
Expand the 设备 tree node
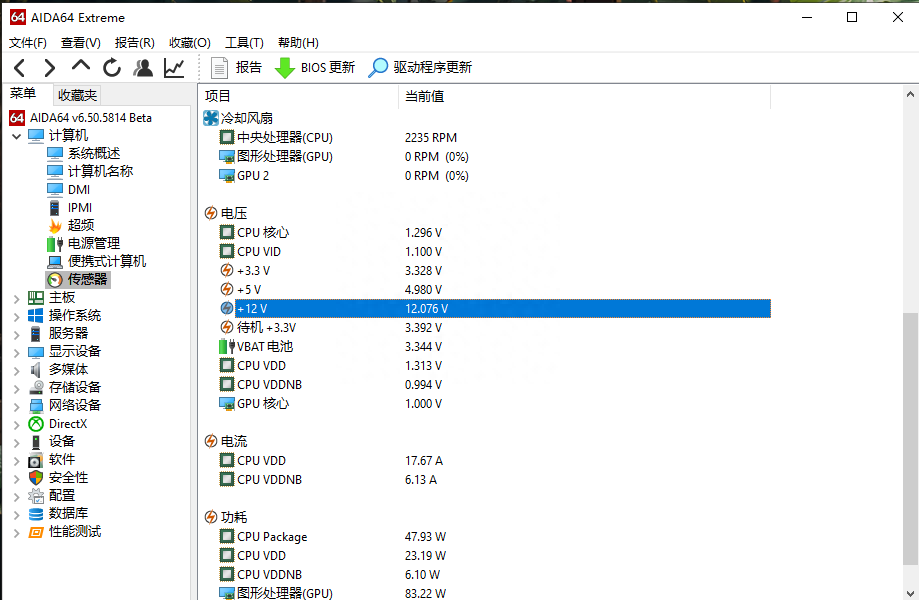point(16,443)
